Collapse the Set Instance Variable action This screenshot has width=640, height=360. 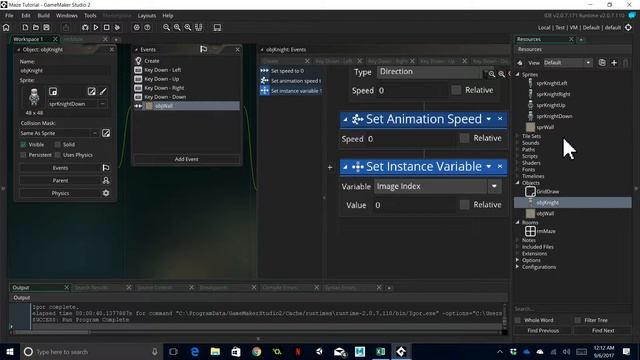click(x=345, y=167)
